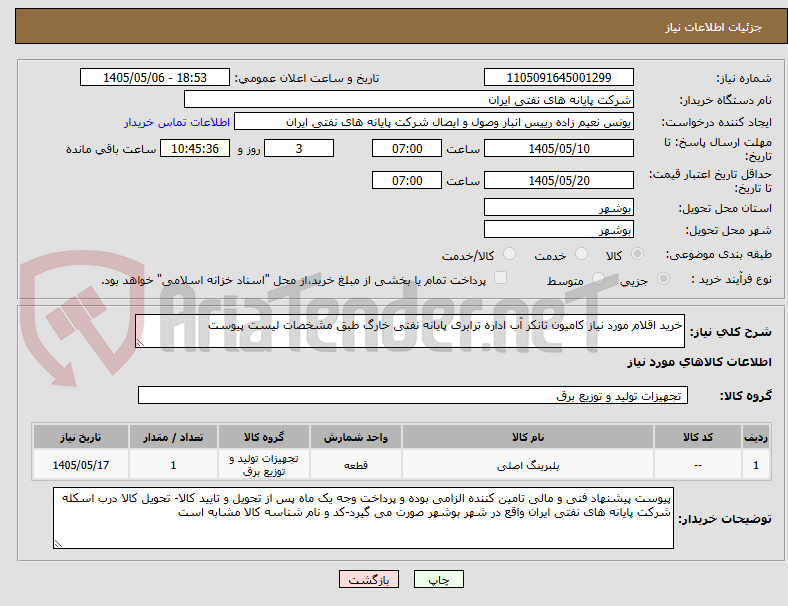Screen dimensions: 788x606
Task: Click the price validity date 1405/05/20
Action: point(558,180)
